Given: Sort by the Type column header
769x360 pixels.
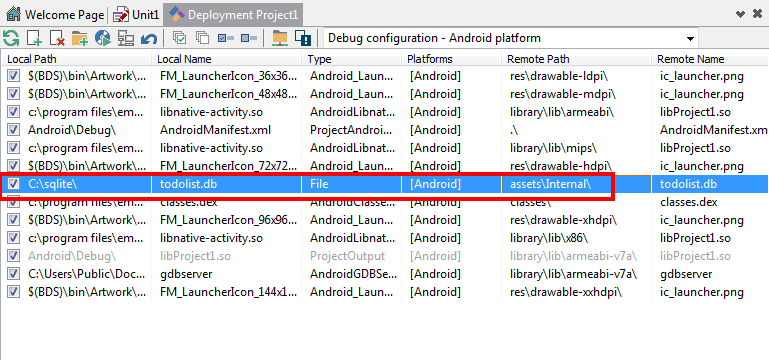Looking at the screenshot, I should pyautogui.click(x=351, y=59).
